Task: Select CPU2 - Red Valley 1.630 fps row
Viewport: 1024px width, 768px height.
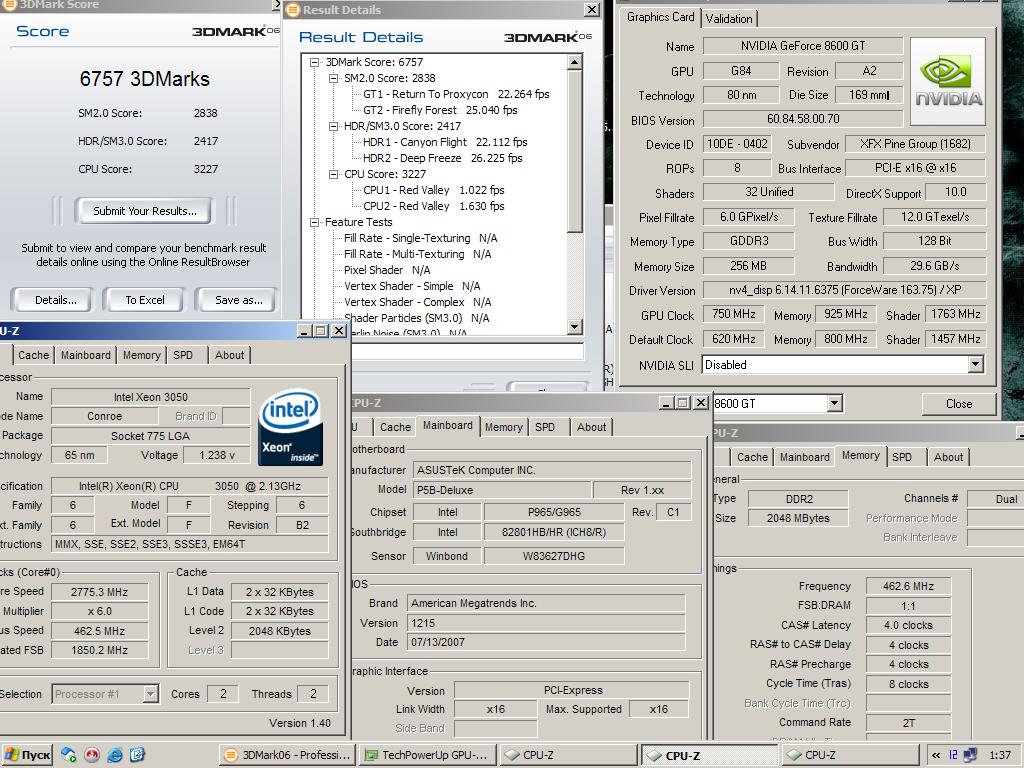Action: tap(434, 206)
